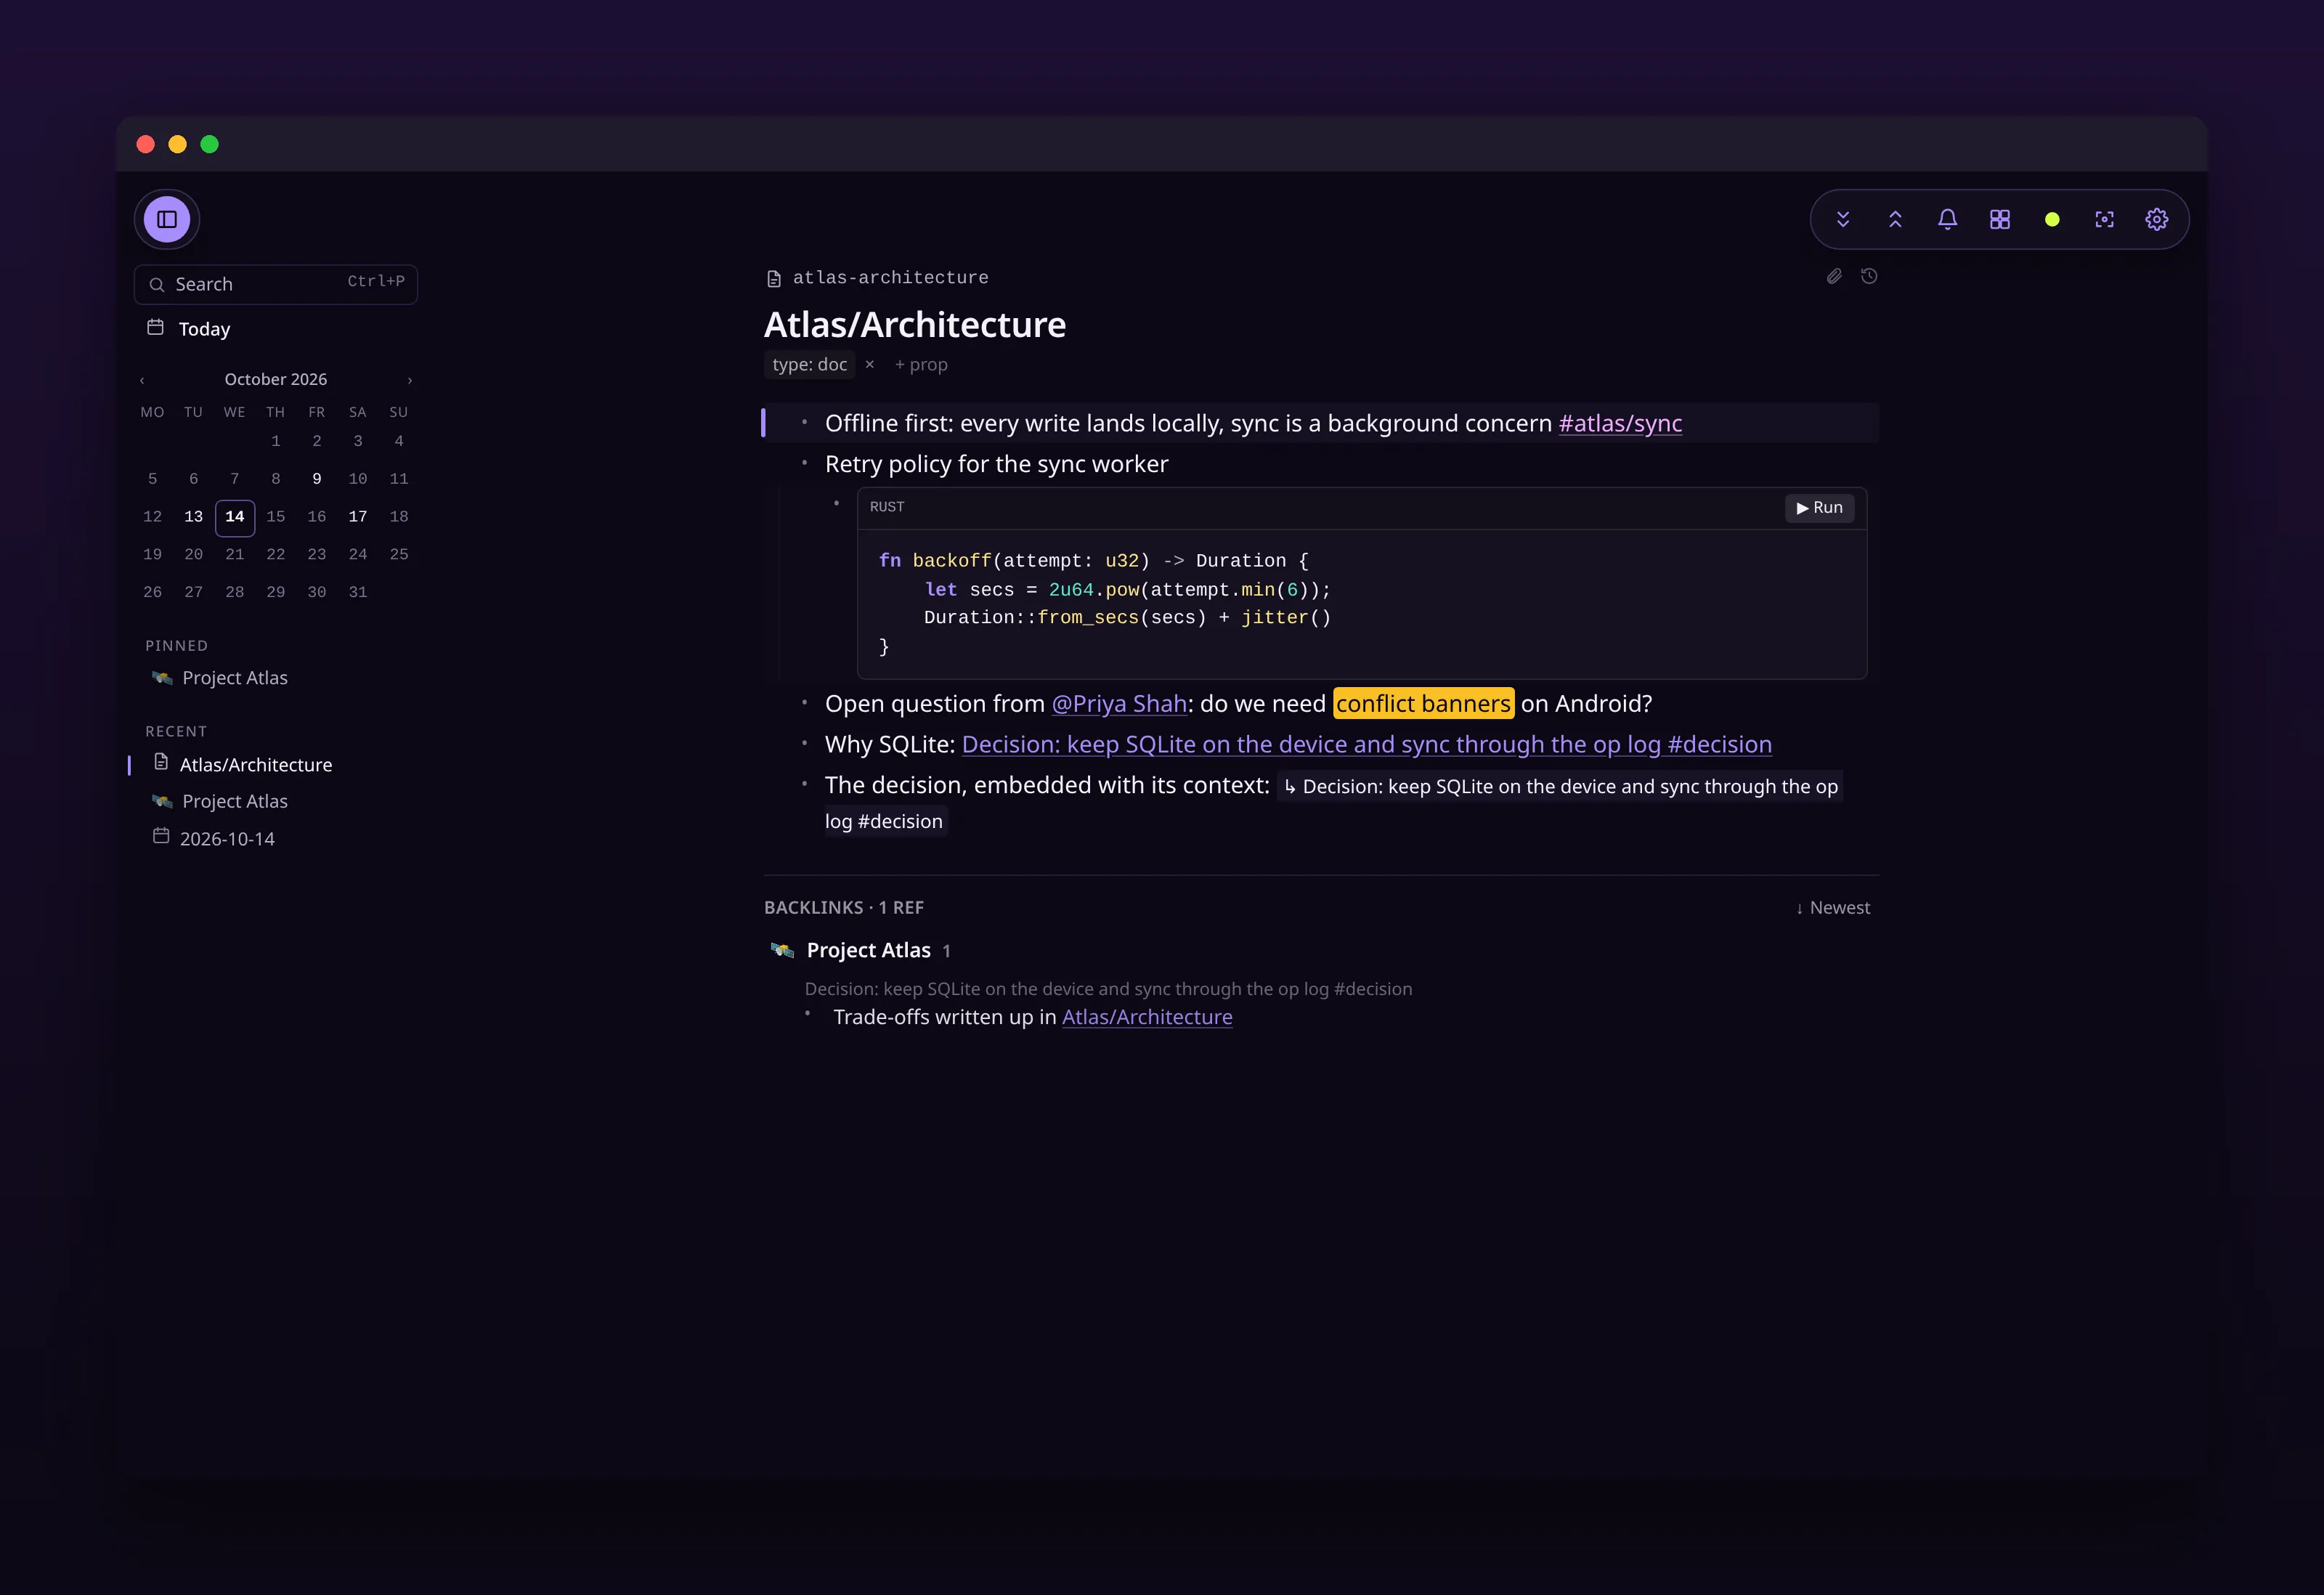Click the expand all double-chevron-down icon

point(1843,219)
